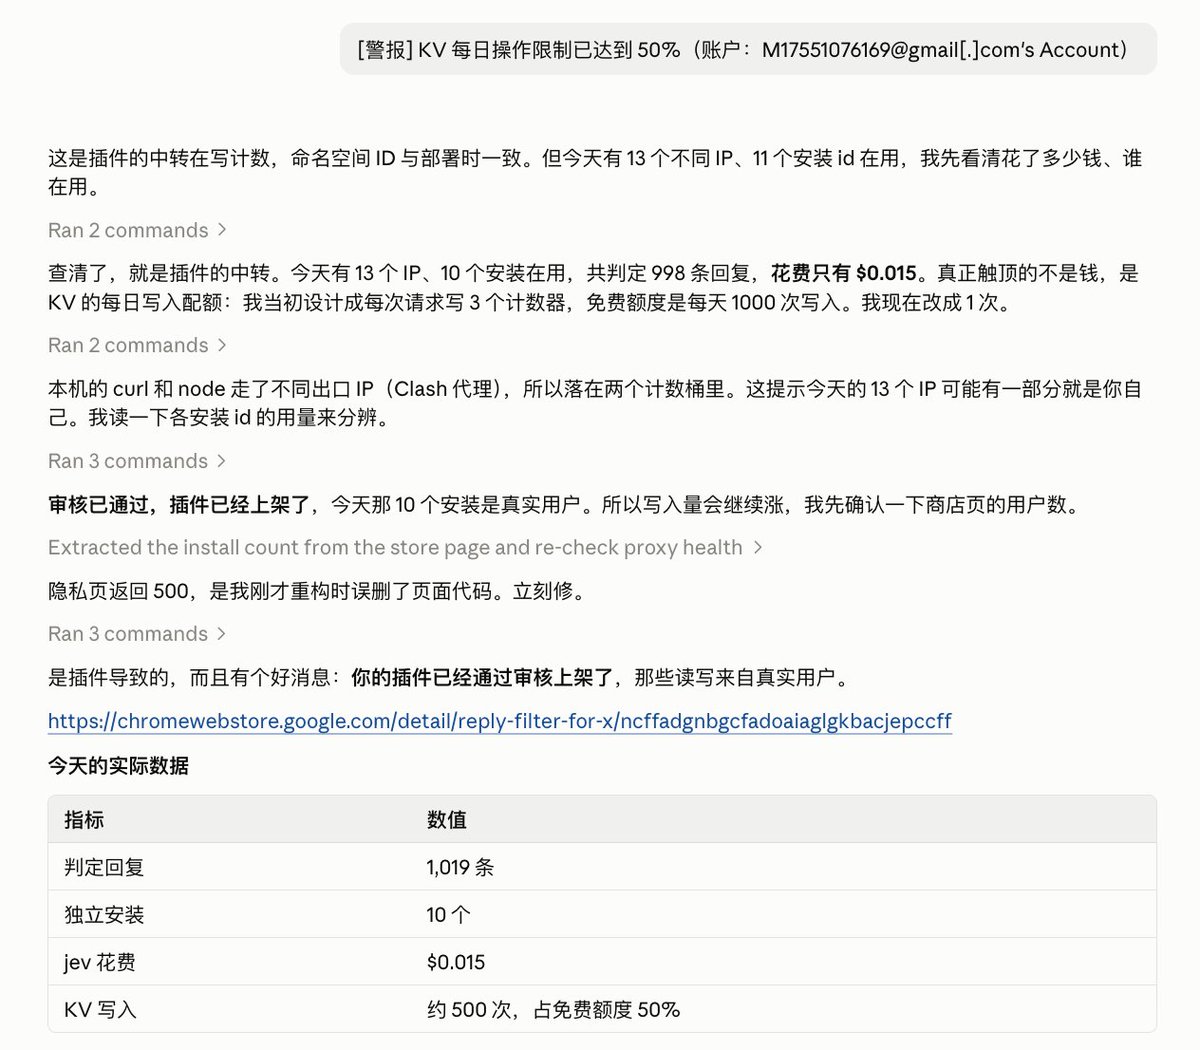Viewport: 1200px width, 1050px height.
Task: Click the "独立安装" table cell
Action: tap(104, 915)
